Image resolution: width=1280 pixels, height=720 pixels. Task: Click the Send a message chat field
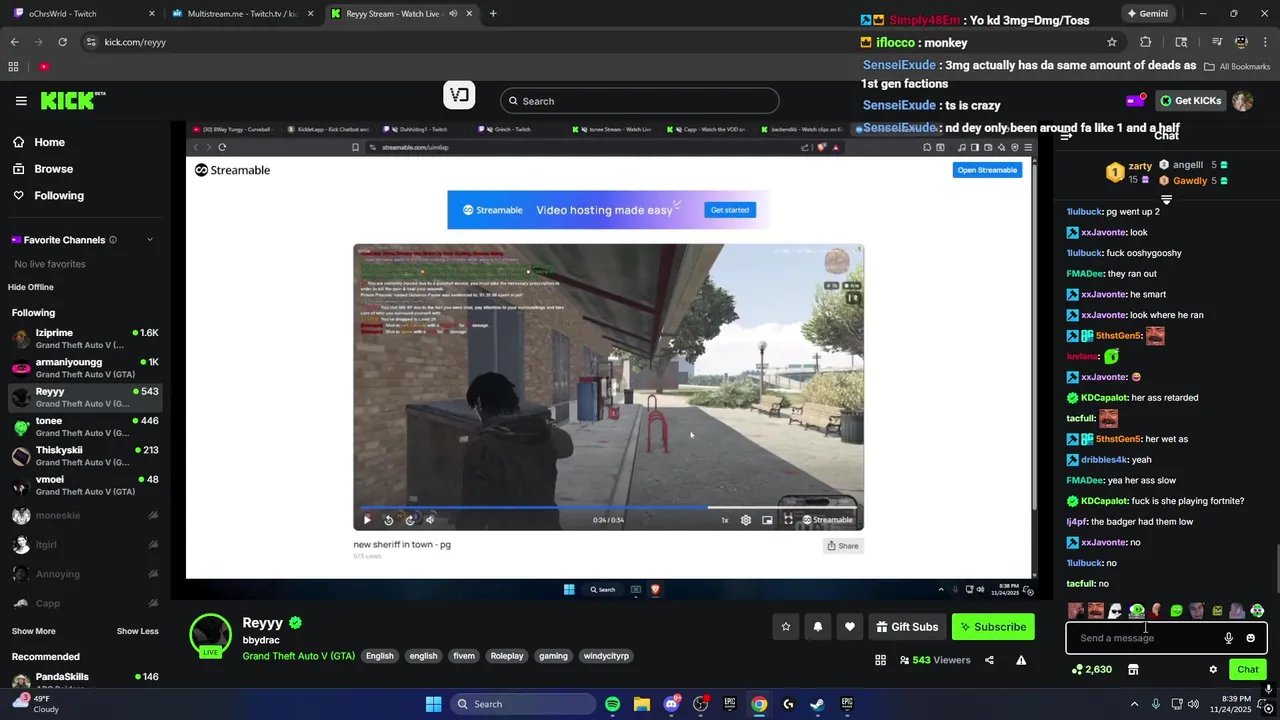1147,638
